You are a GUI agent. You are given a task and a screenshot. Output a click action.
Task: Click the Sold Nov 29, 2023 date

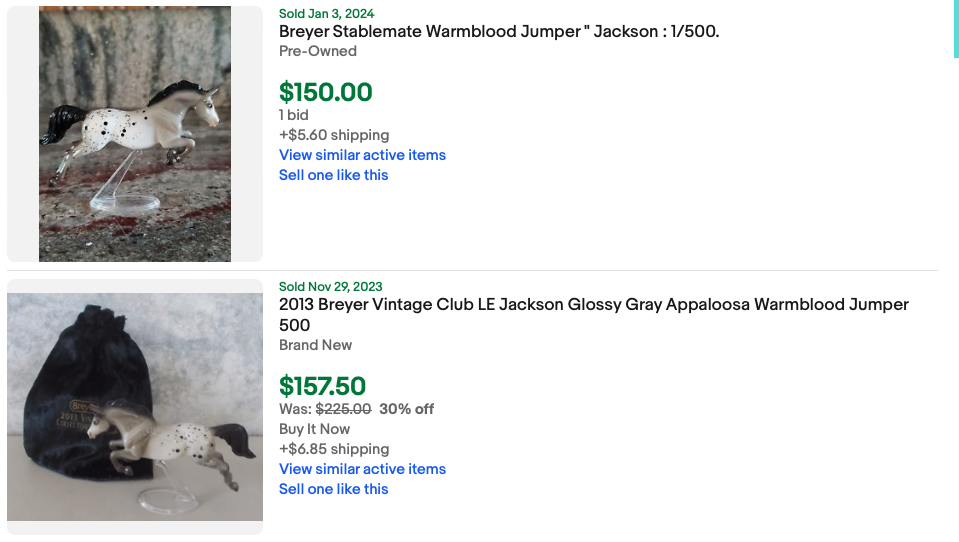pos(330,287)
